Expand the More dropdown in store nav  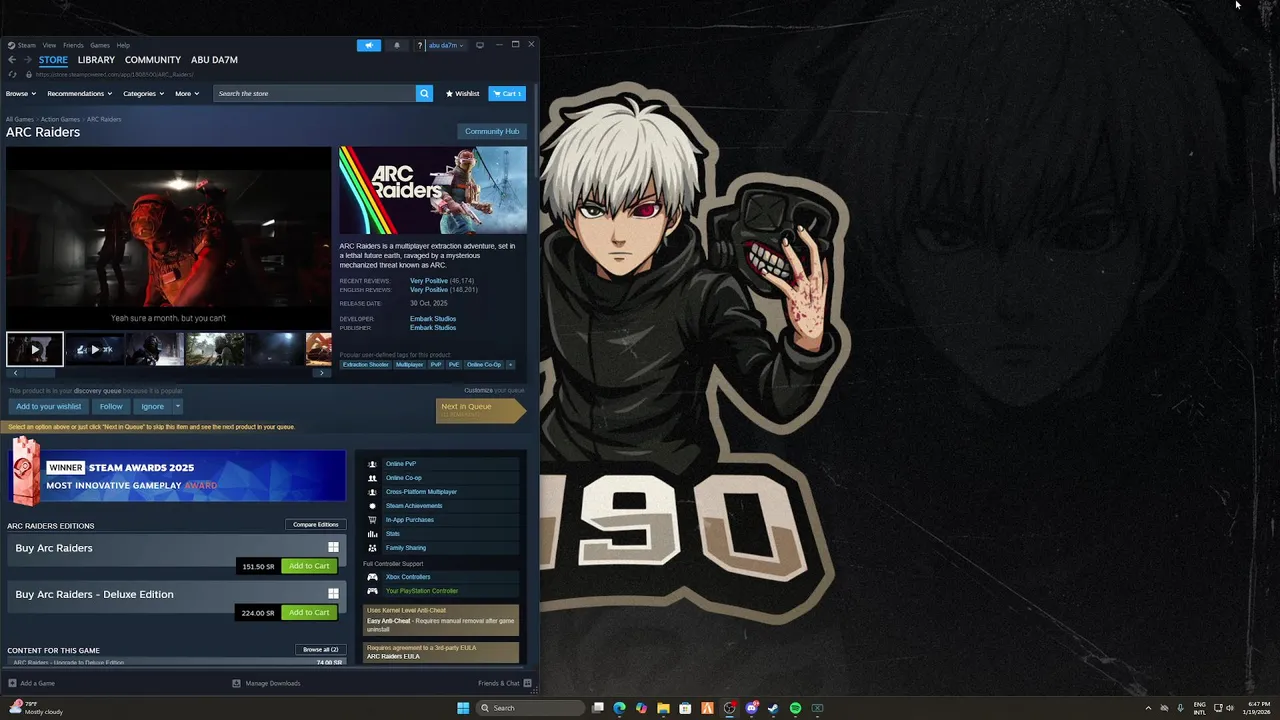coord(187,93)
